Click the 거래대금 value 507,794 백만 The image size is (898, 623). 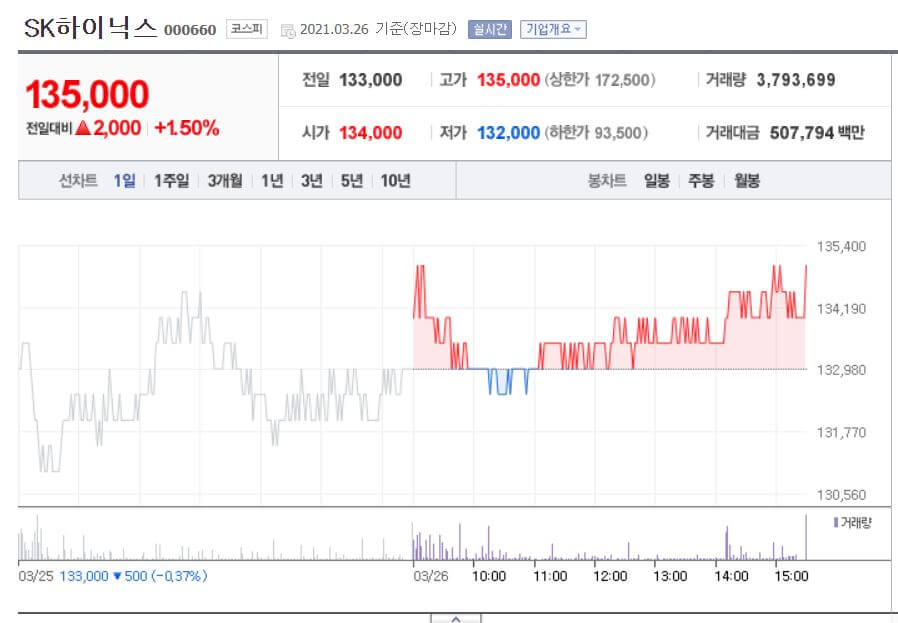(x=817, y=133)
